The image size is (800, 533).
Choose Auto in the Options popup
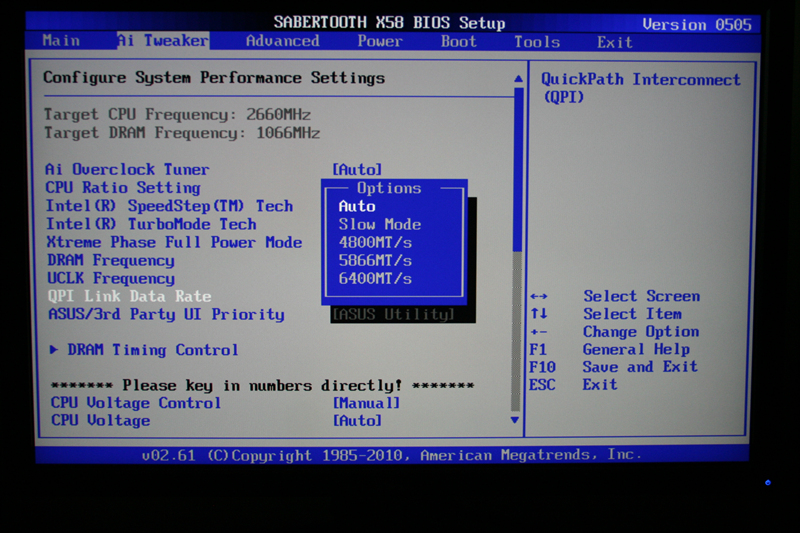(x=357, y=206)
